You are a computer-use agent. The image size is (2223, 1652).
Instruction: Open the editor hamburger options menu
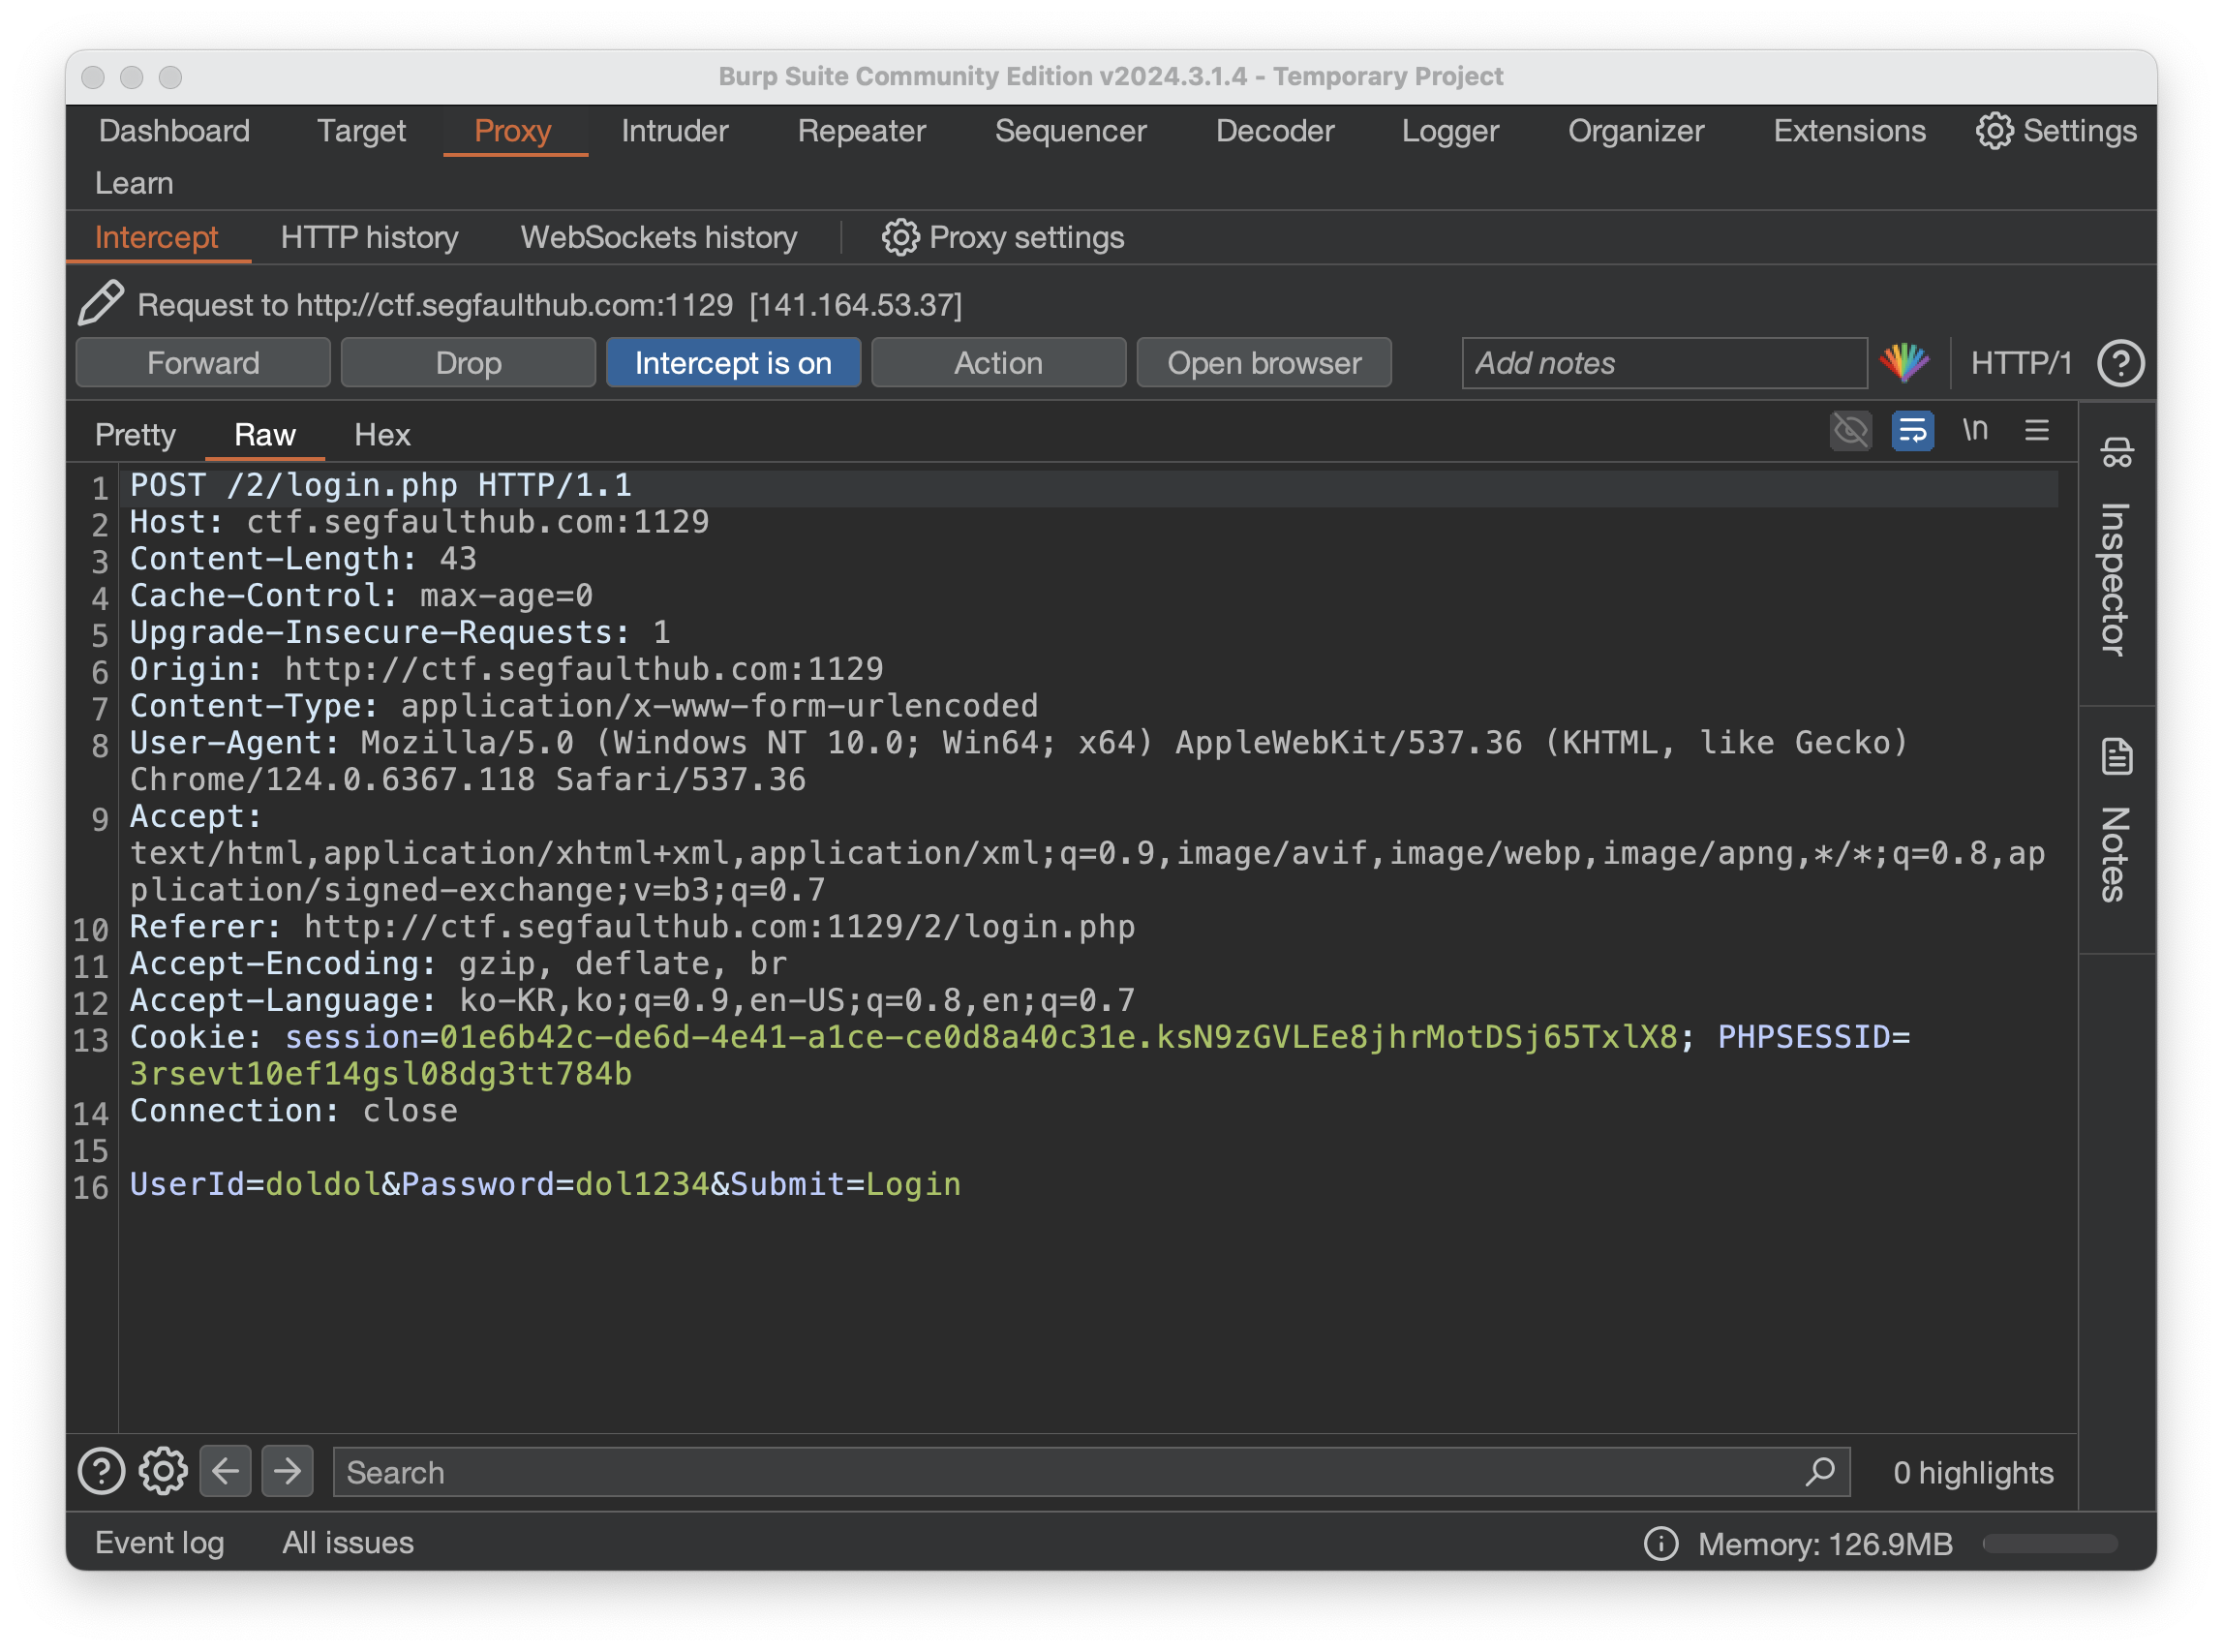[2036, 431]
